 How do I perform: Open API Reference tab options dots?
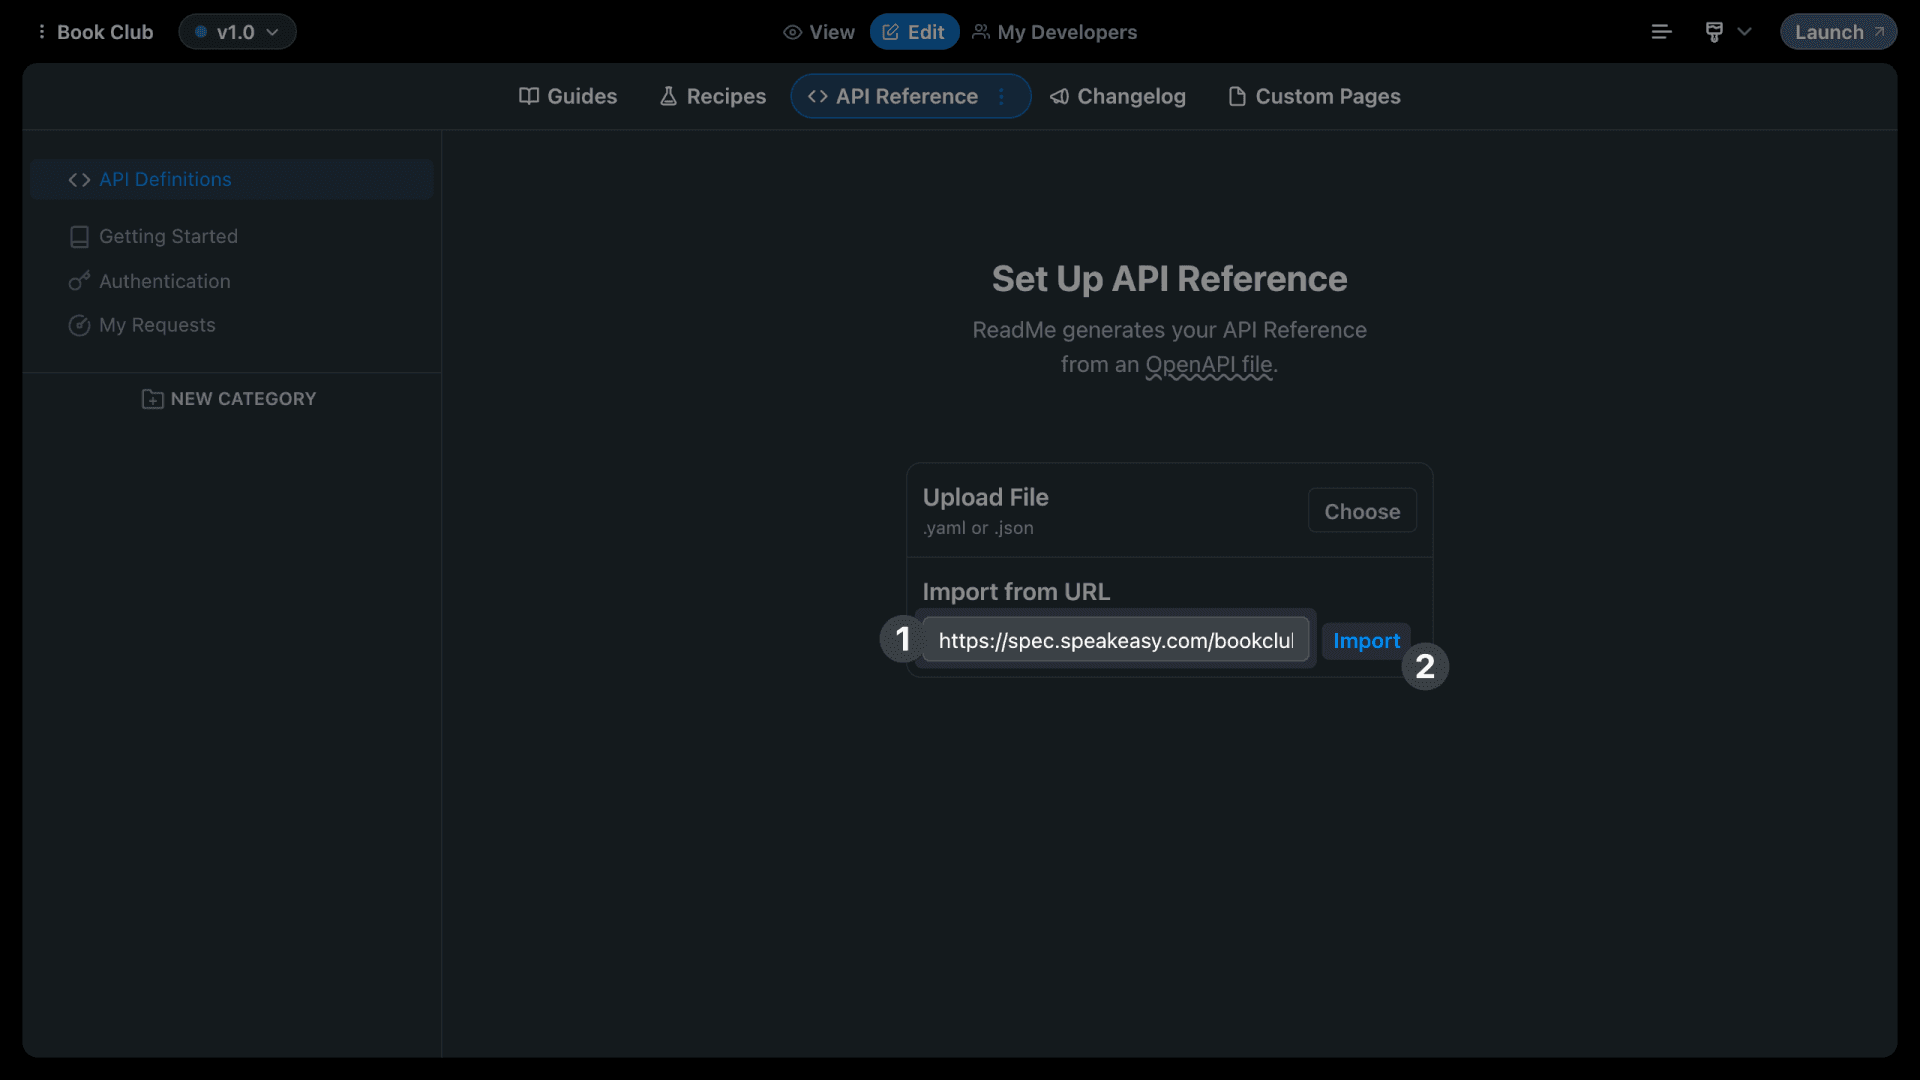click(x=1002, y=96)
